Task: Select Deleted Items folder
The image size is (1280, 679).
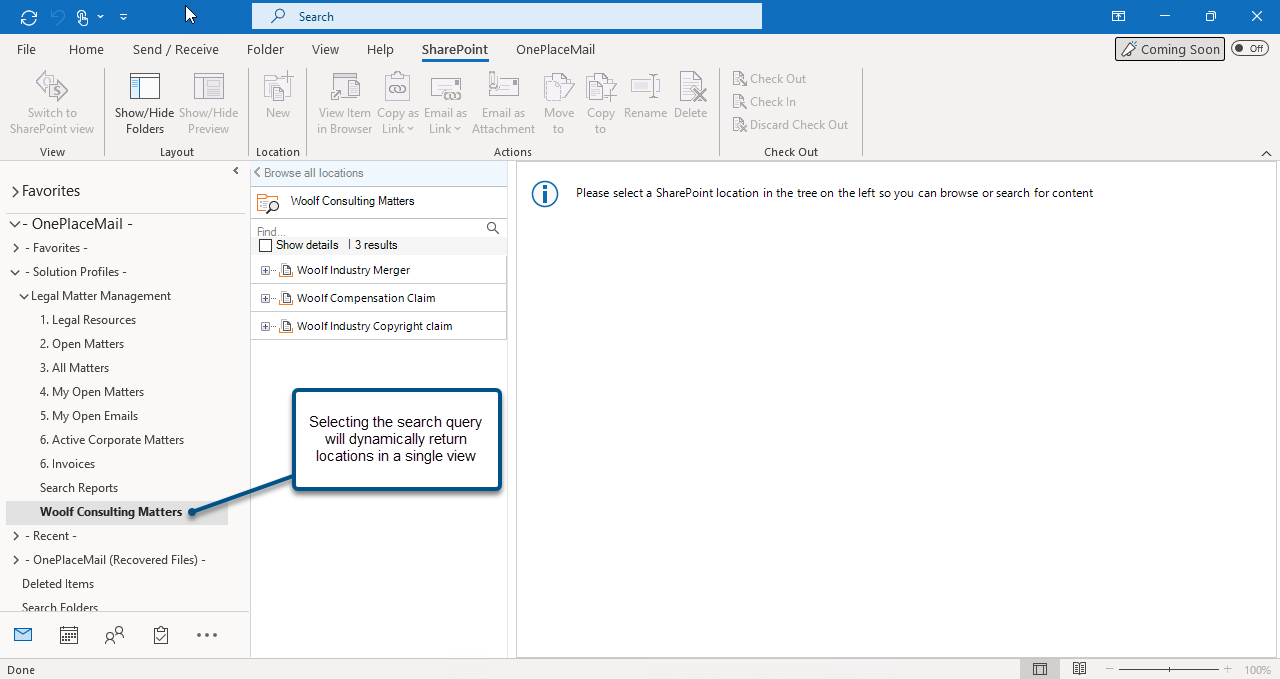Action: (x=58, y=584)
